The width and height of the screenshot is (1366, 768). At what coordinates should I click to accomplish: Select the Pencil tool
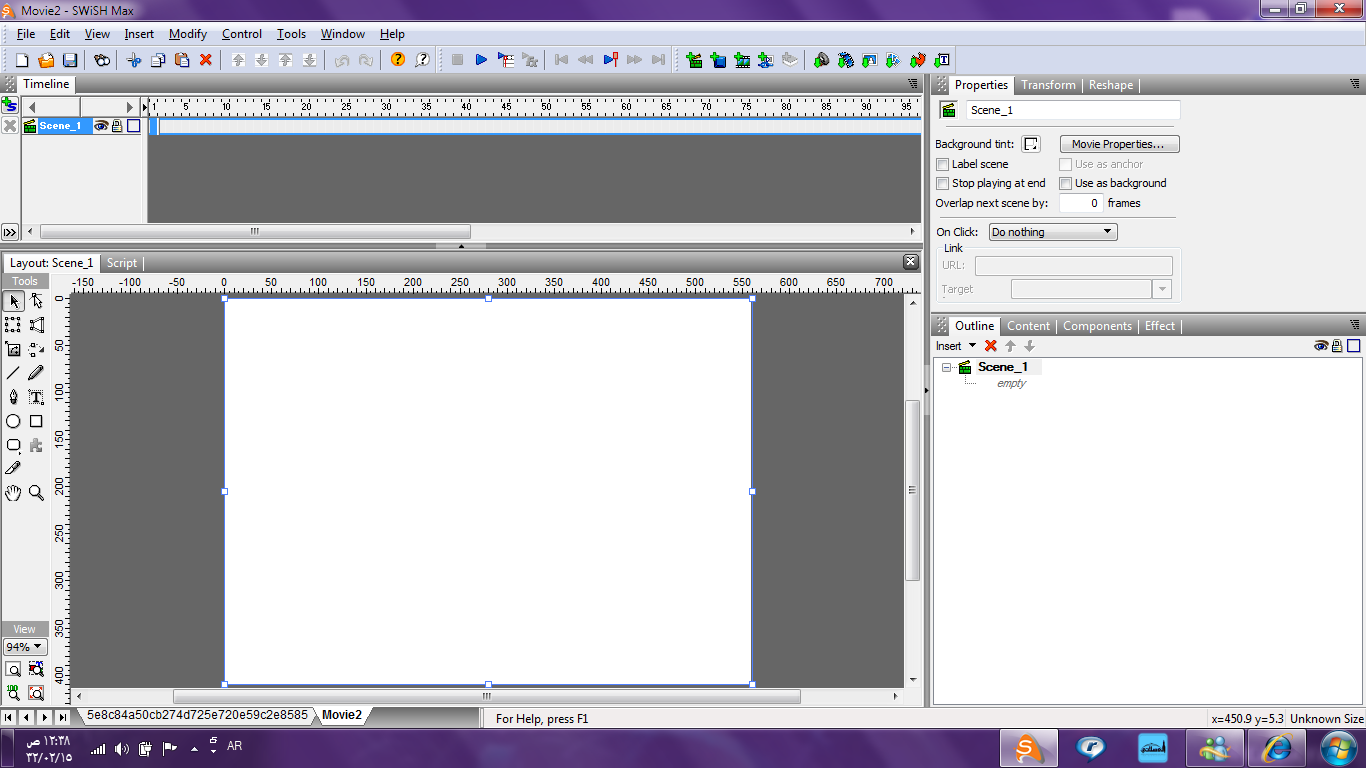pos(36,373)
